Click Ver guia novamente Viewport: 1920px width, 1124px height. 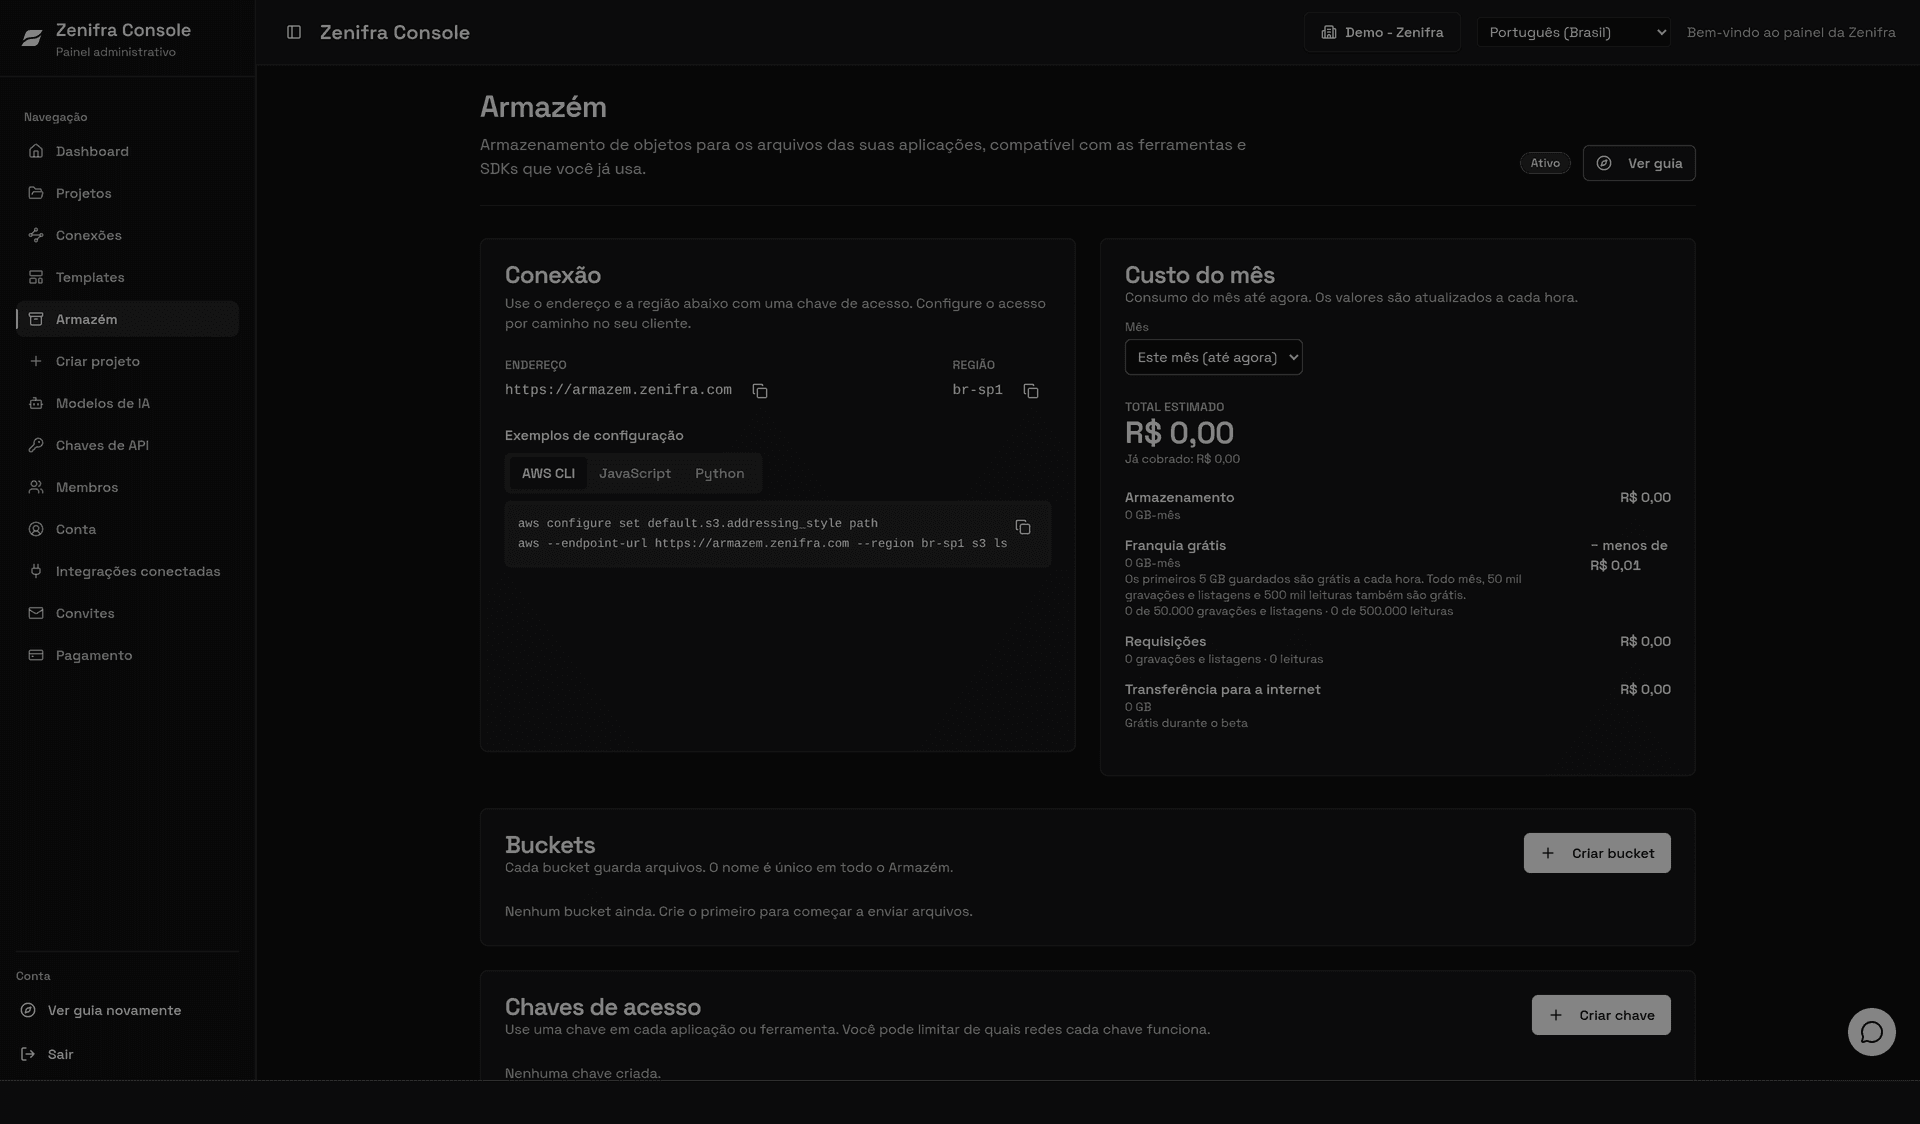click(x=127, y=1010)
